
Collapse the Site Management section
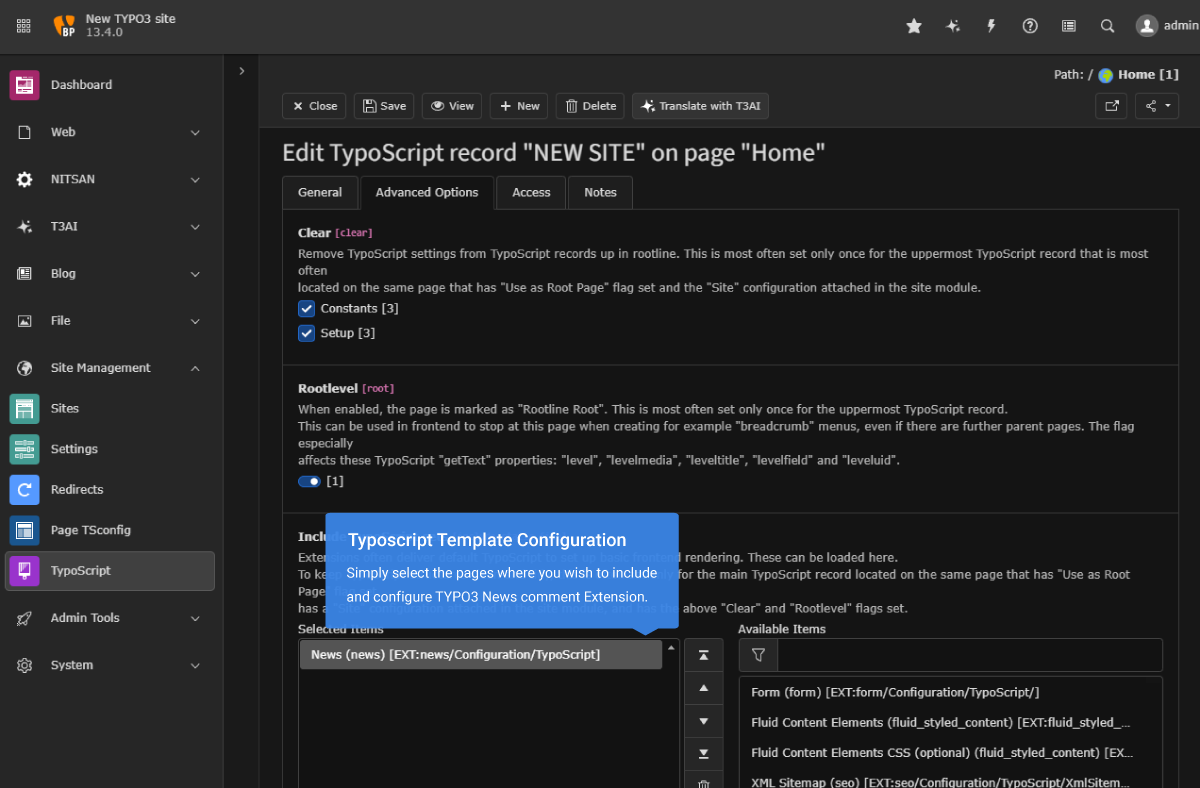110,367
